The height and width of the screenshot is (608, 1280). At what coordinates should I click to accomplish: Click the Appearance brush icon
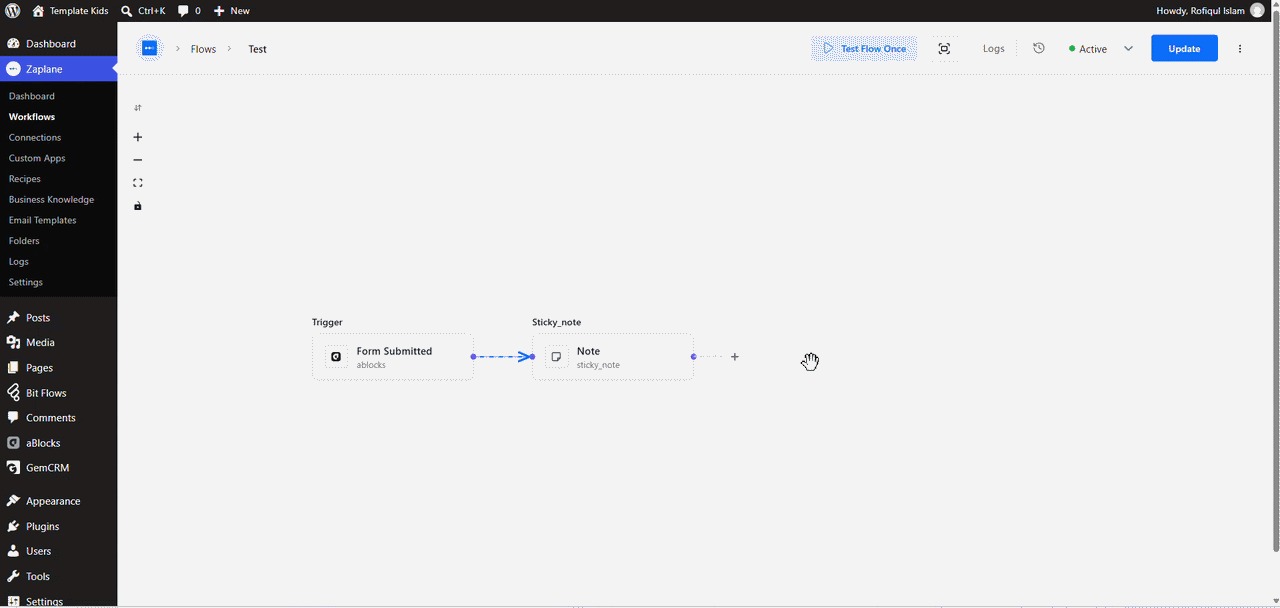point(13,501)
